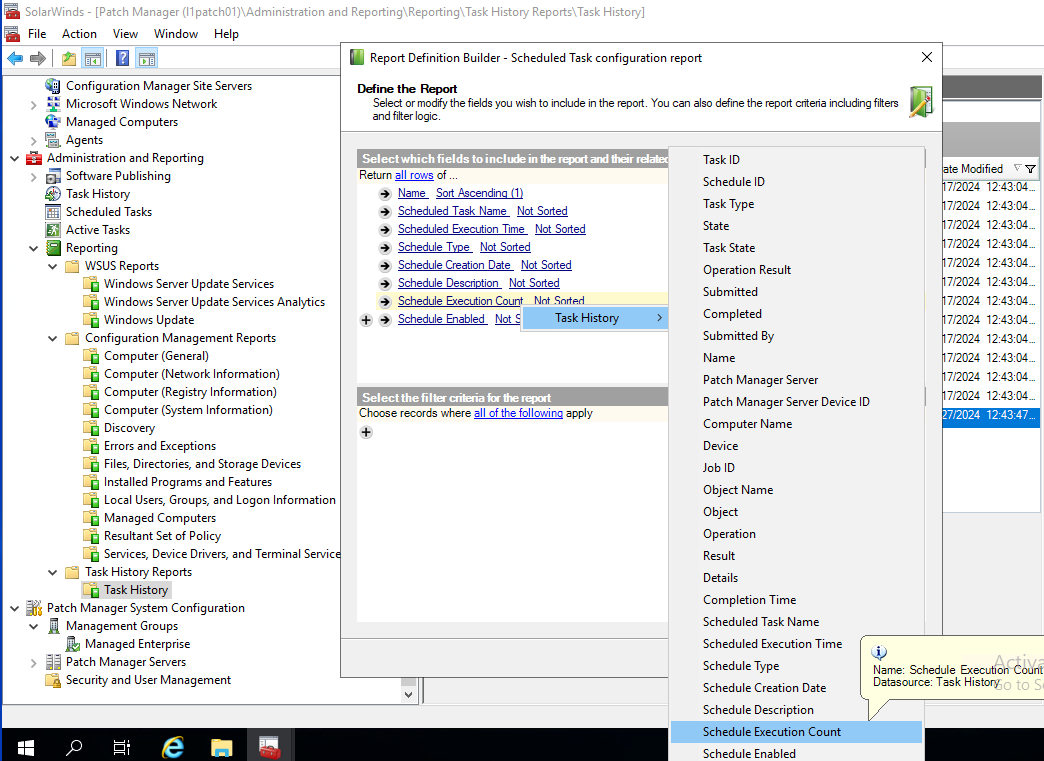1044x761 pixels.
Task: Expand the Patch Manager Servers node
Action: click(x=33, y=662)
